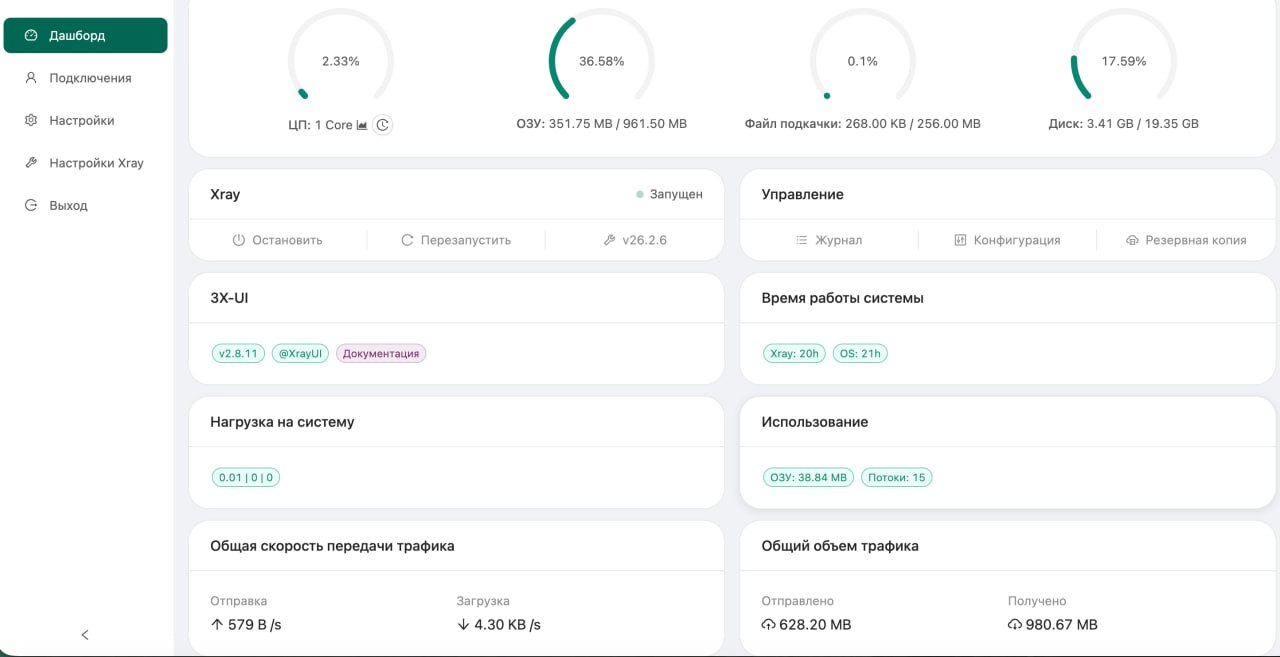Open the @XrayUI link tag
The height and width of the screenshot is (657, 1280).
300,353
